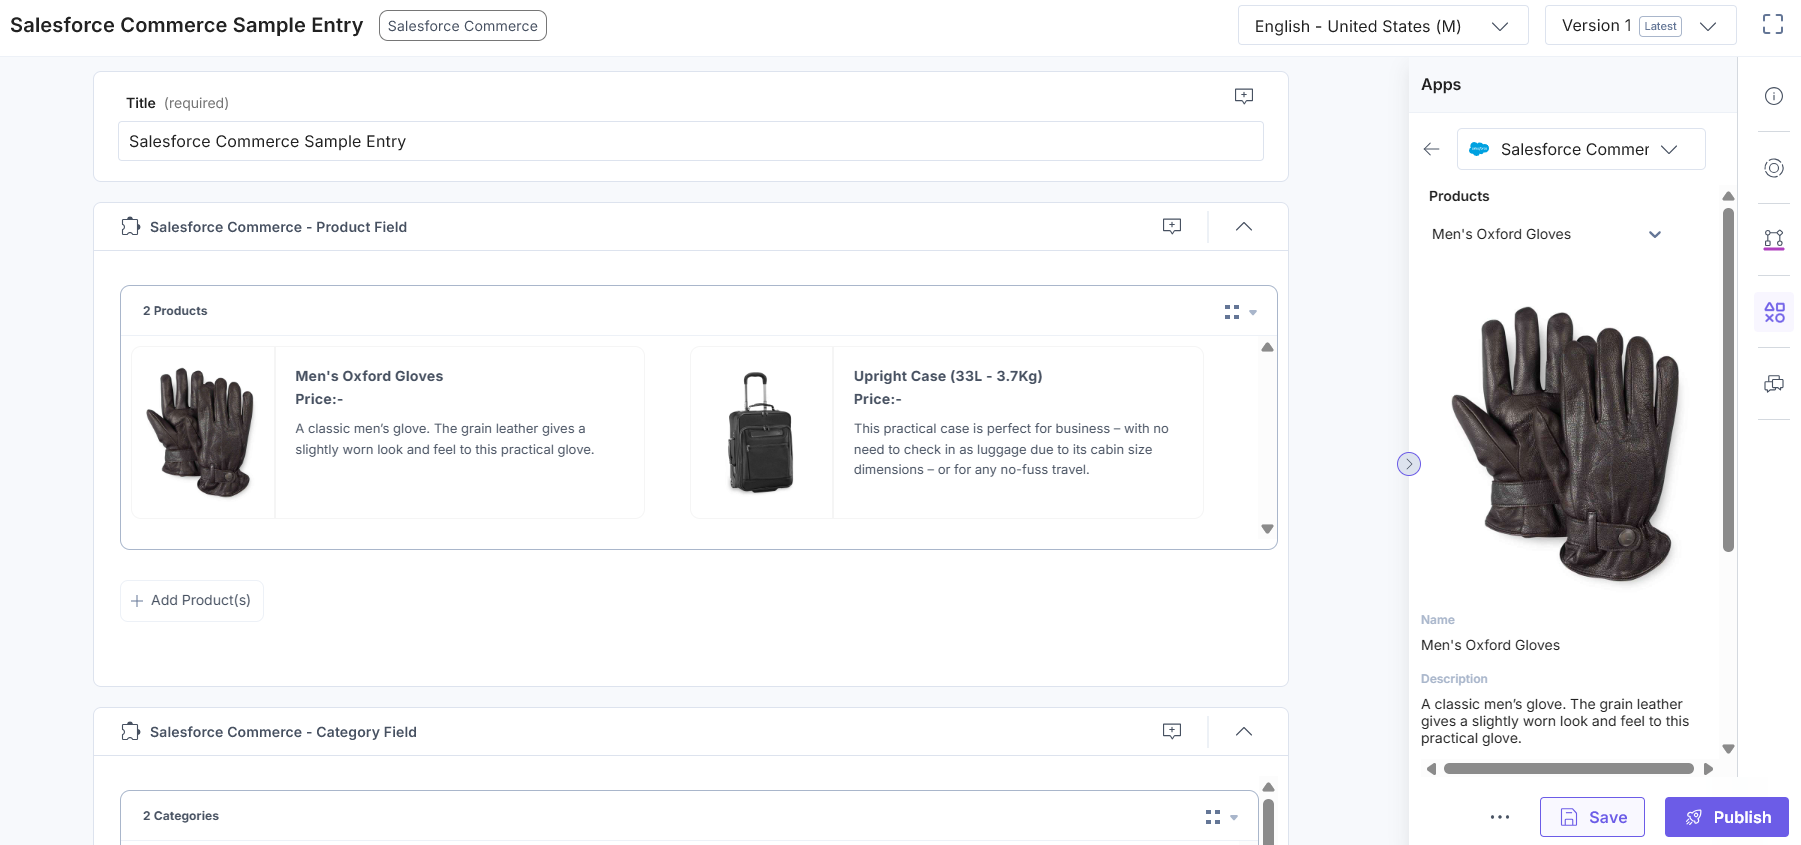
Task: Enter fullscreen mode via top-right icon
Action: pos(1772,25)
